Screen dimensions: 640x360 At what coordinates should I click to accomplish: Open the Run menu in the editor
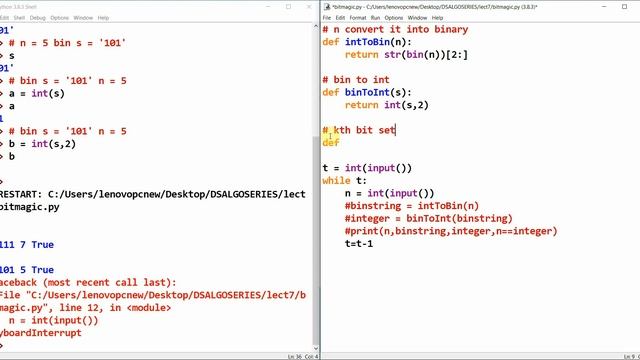(375, 18)
